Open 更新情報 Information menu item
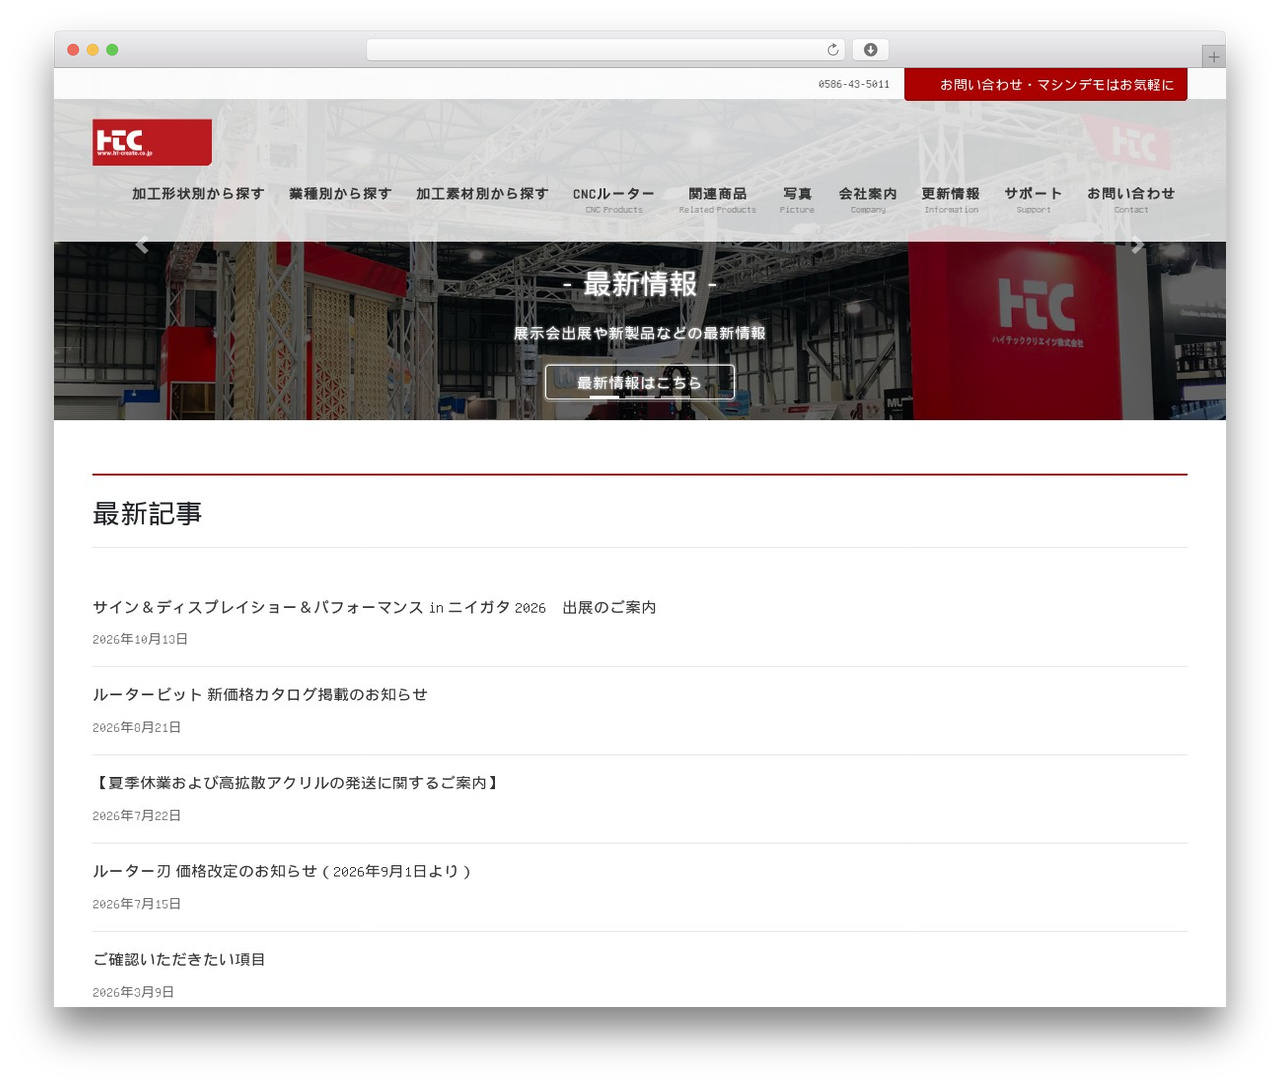 pyautogui.click(x=951, y=199)
